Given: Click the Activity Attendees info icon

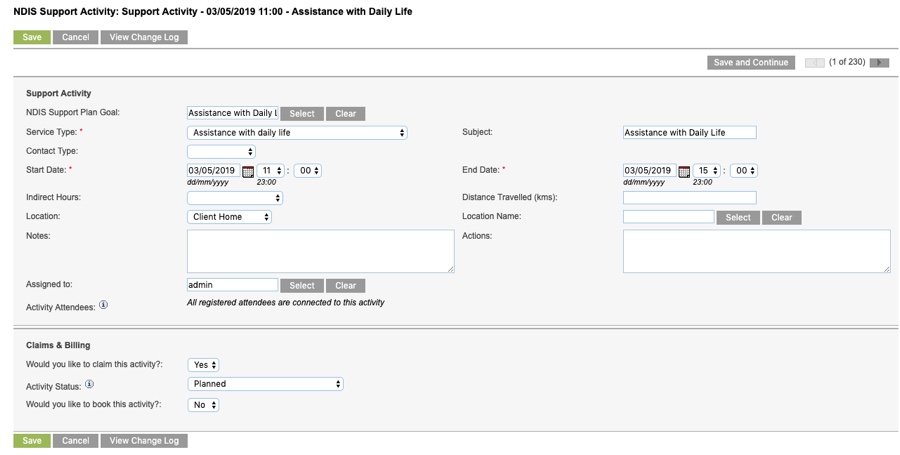Looking at the screenshot, I should tap(103, 305).
